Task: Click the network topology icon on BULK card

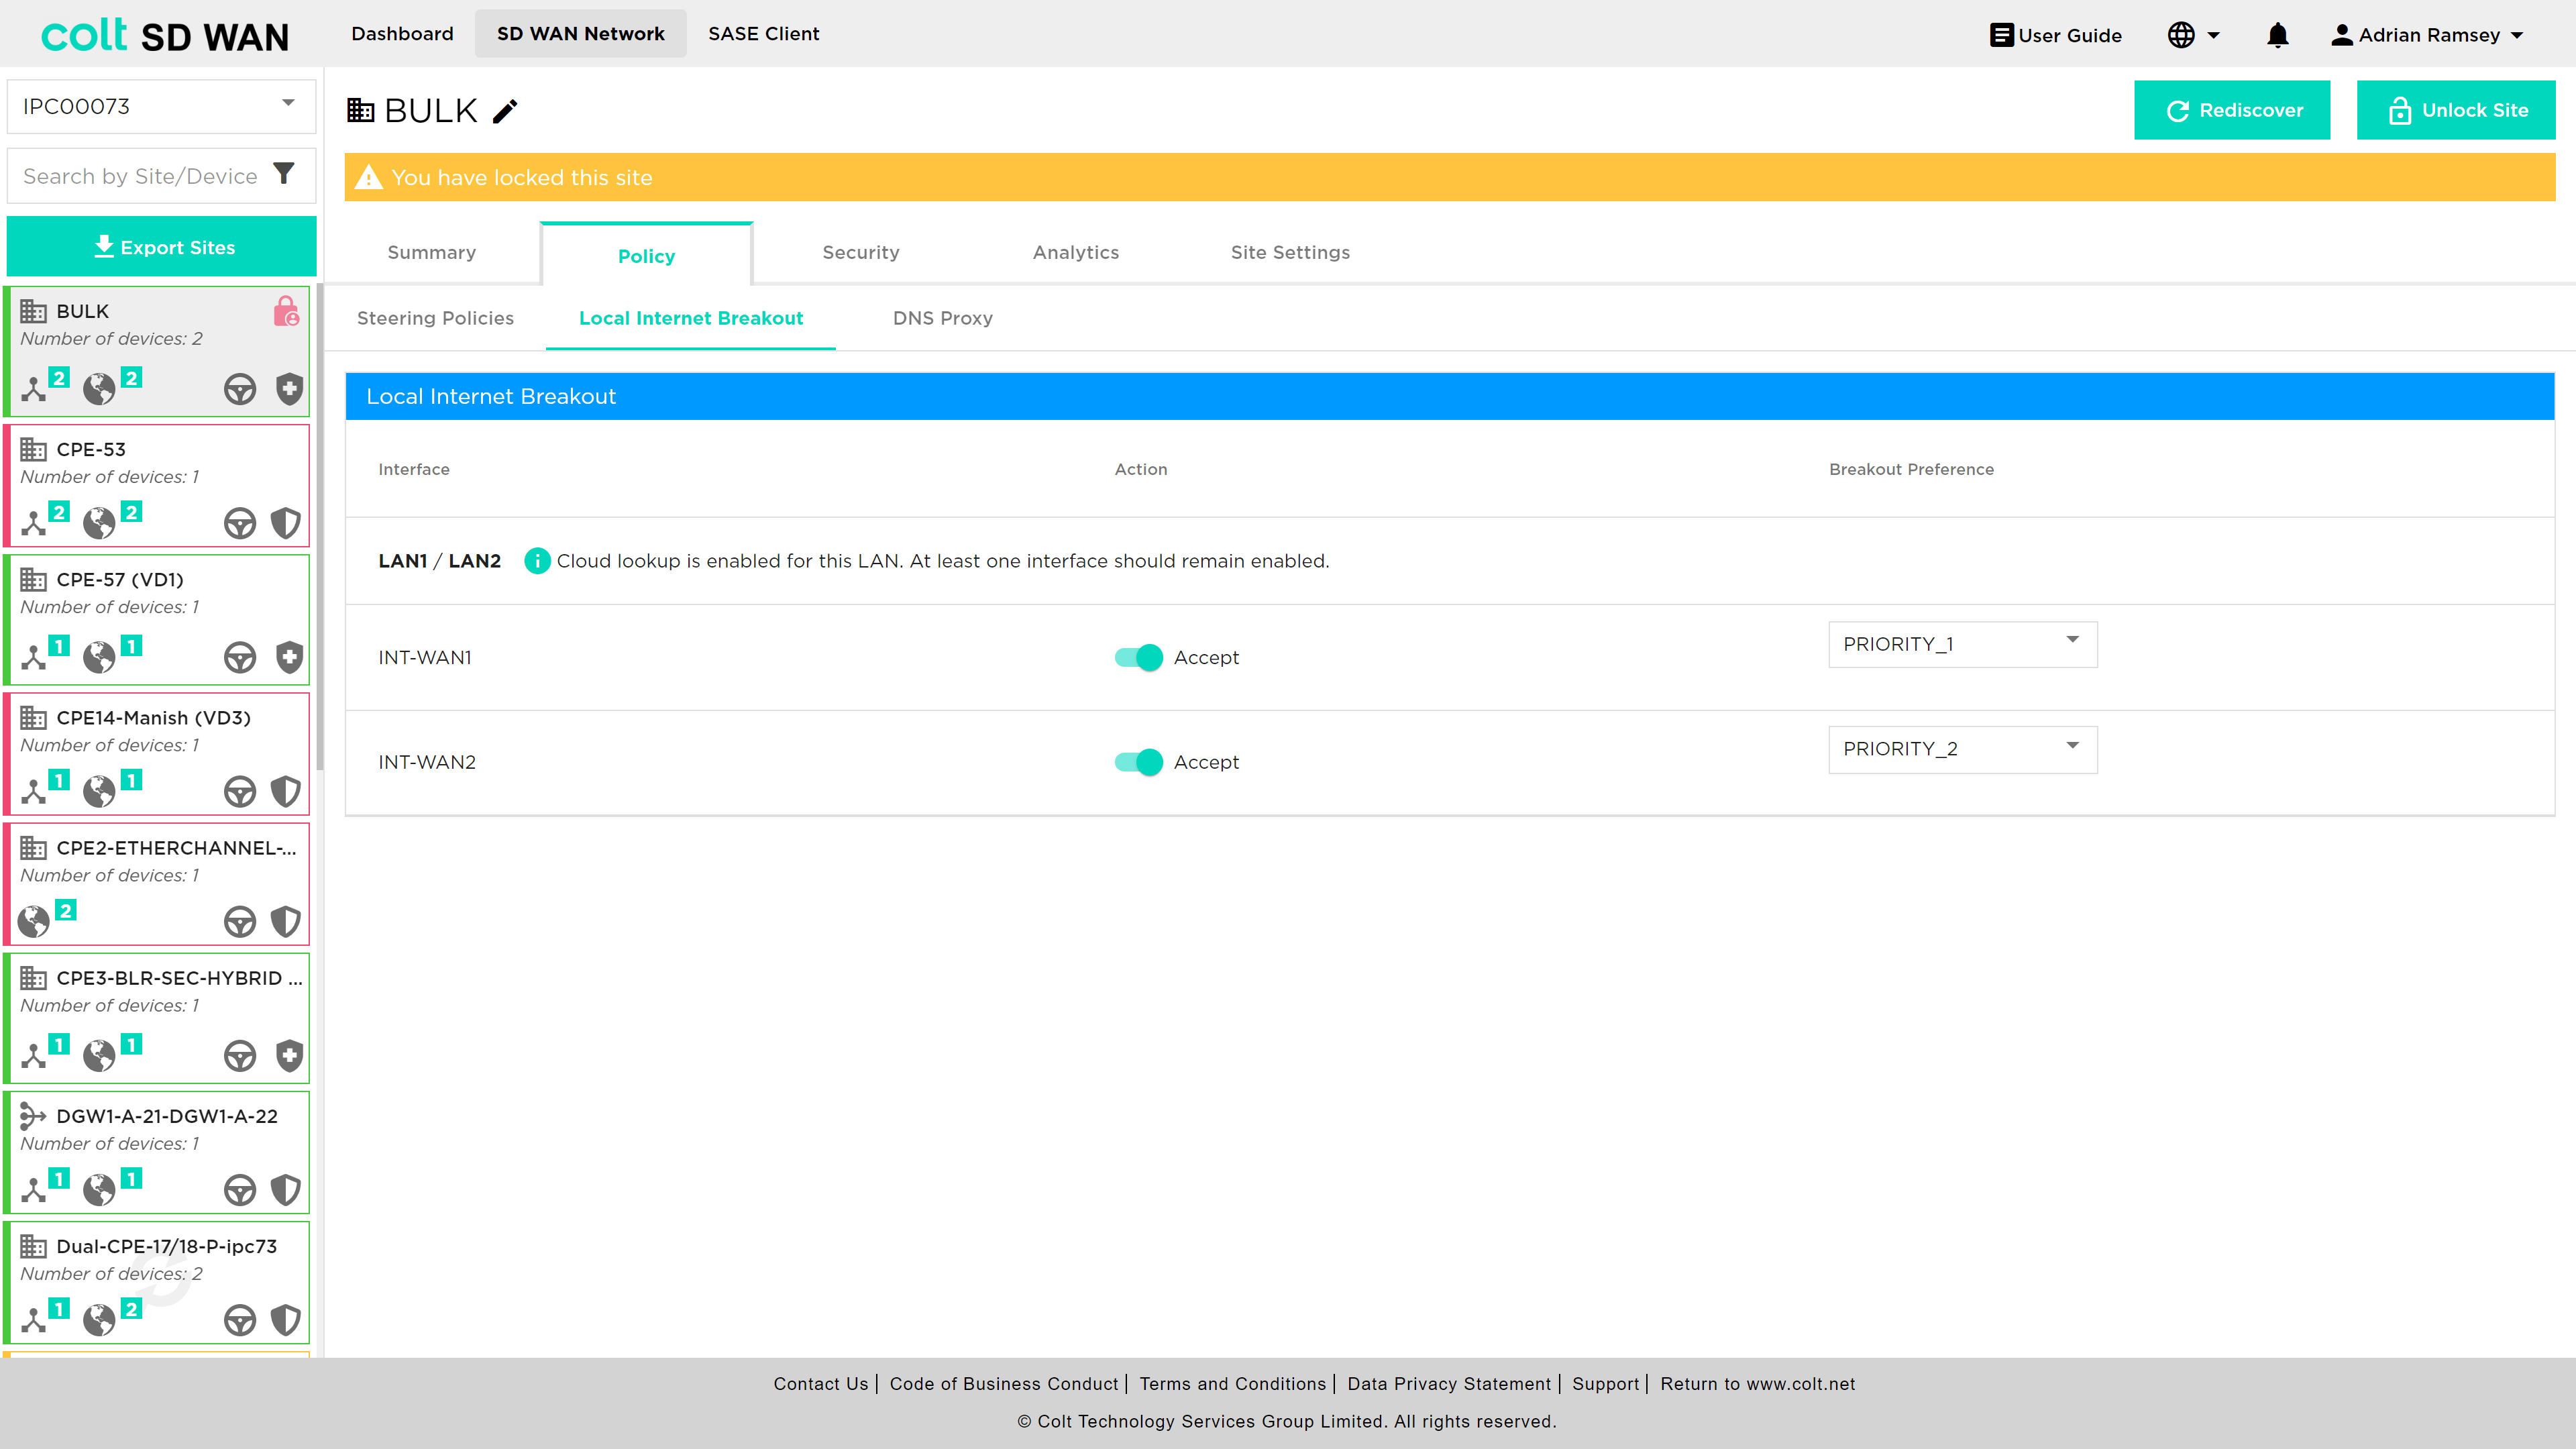Action: pos(34,389)
